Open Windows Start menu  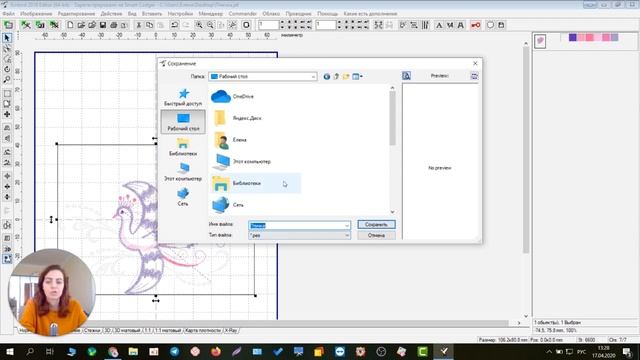click(9, 351)
